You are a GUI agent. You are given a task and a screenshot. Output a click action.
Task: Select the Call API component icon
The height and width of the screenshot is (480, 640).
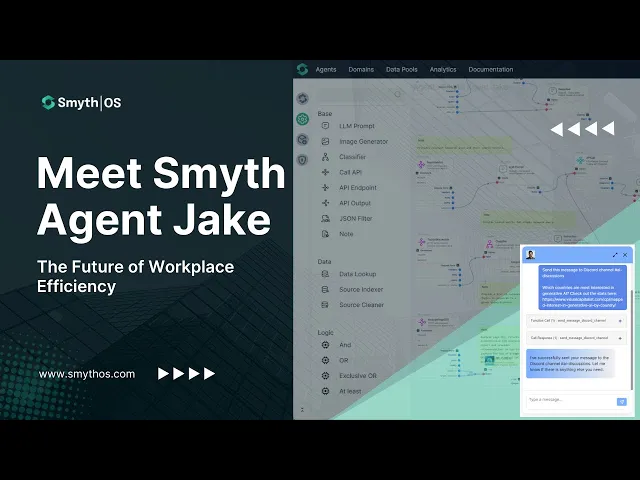click(x=325, y=172)
